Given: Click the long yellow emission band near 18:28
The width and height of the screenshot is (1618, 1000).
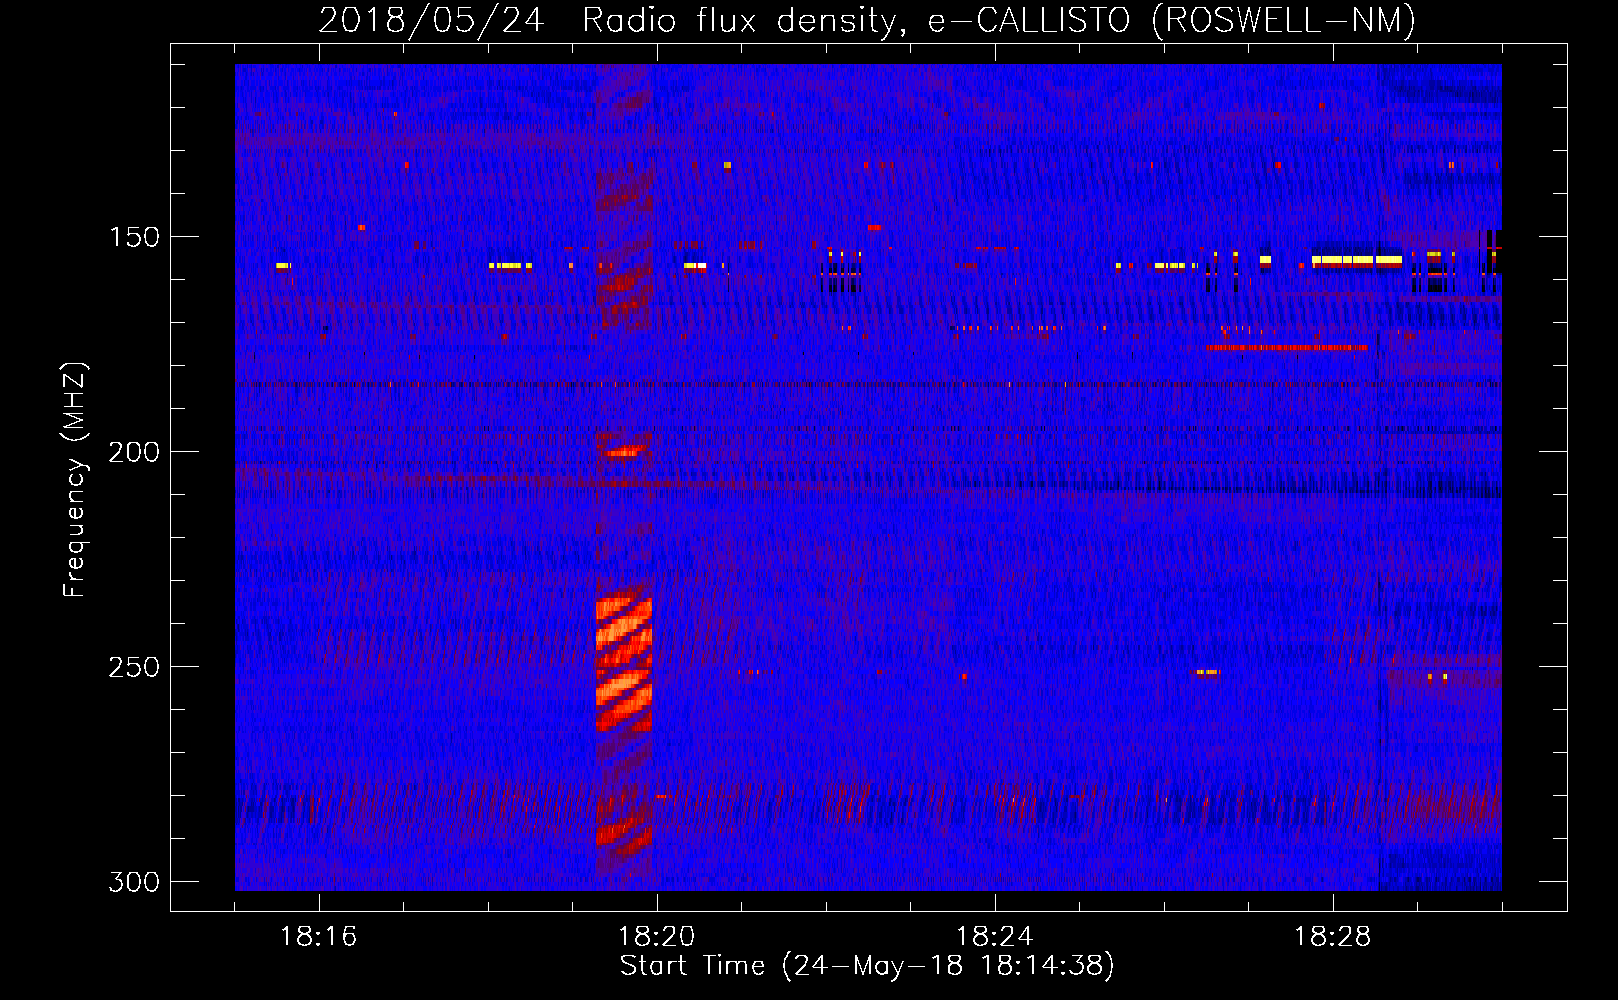Looking at the screenshot, I should (1357, 260).
